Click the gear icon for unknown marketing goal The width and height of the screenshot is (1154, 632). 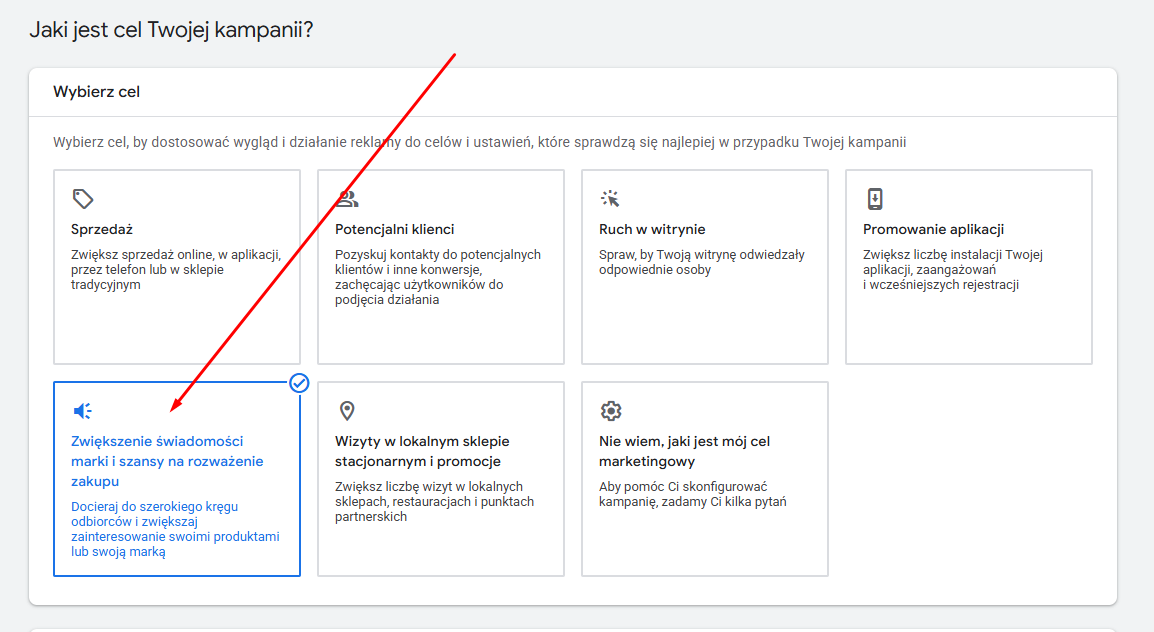tap(611, 411)
